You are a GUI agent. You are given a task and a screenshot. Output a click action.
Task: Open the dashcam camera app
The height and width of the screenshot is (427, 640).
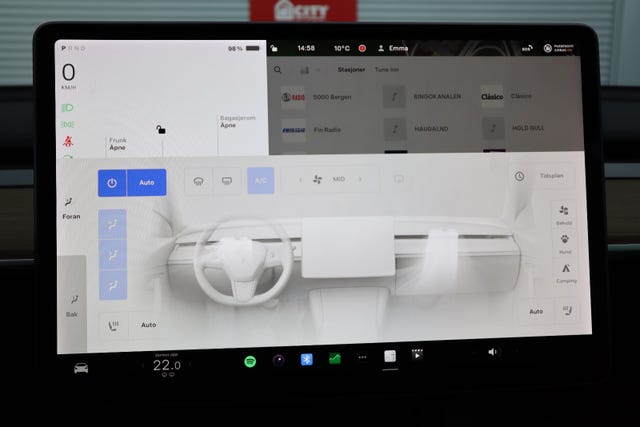278,360
